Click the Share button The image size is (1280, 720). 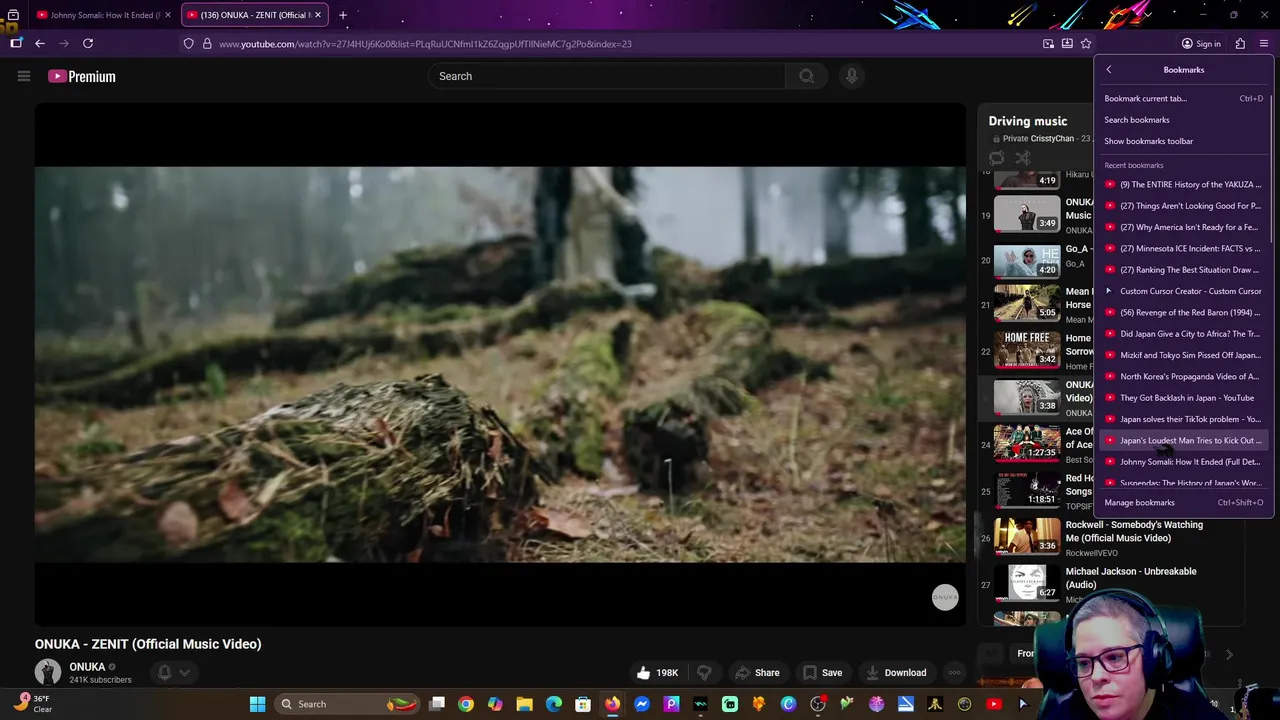tap(757, 673)
